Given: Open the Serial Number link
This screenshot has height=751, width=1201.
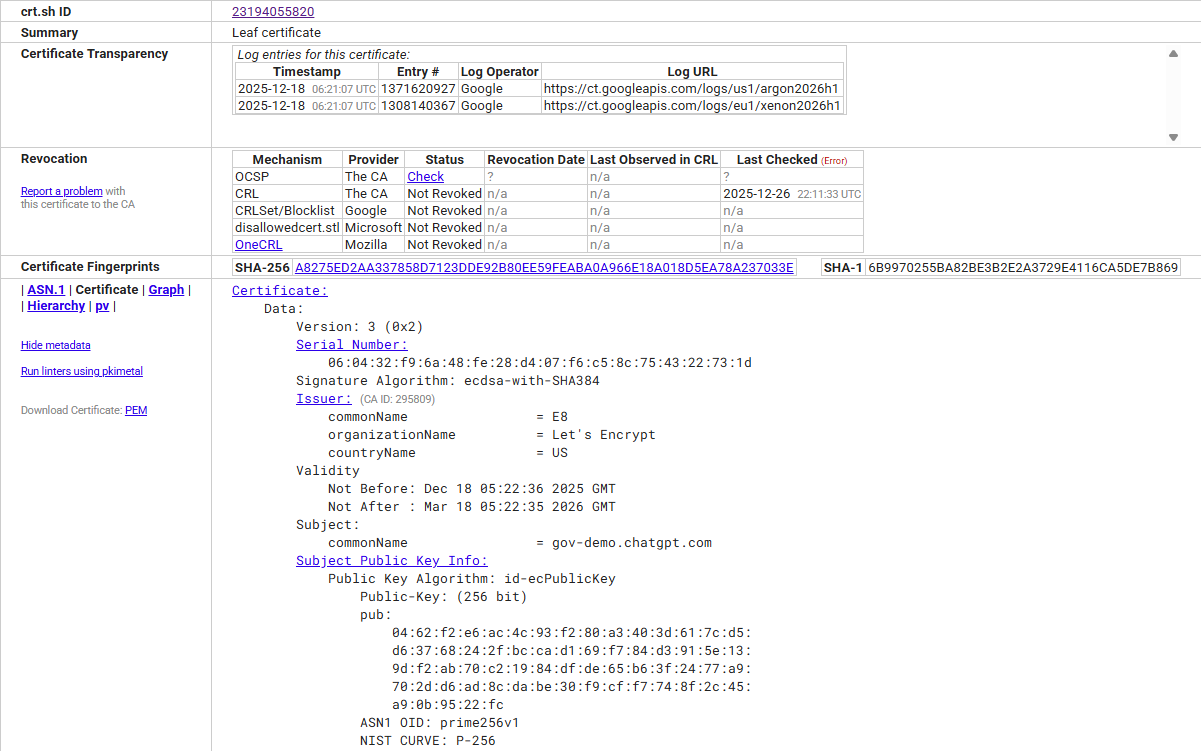Looking at the screenshot, I should (x=351, y=344).
